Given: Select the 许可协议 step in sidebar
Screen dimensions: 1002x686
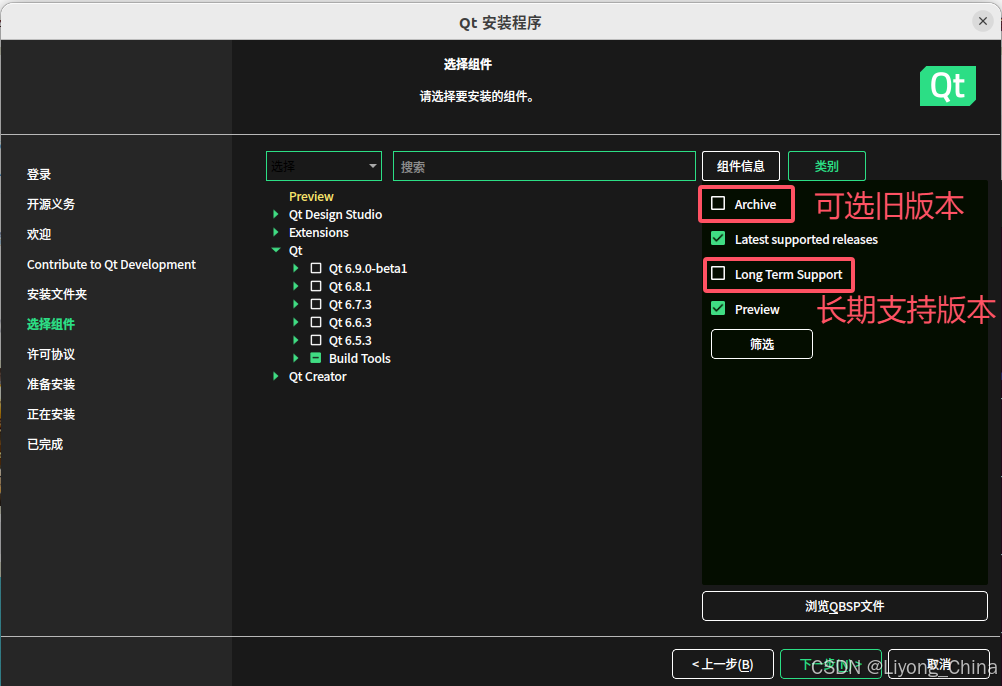Looking at the screenshot, I should pyautogui.click(x=51, y=354).
